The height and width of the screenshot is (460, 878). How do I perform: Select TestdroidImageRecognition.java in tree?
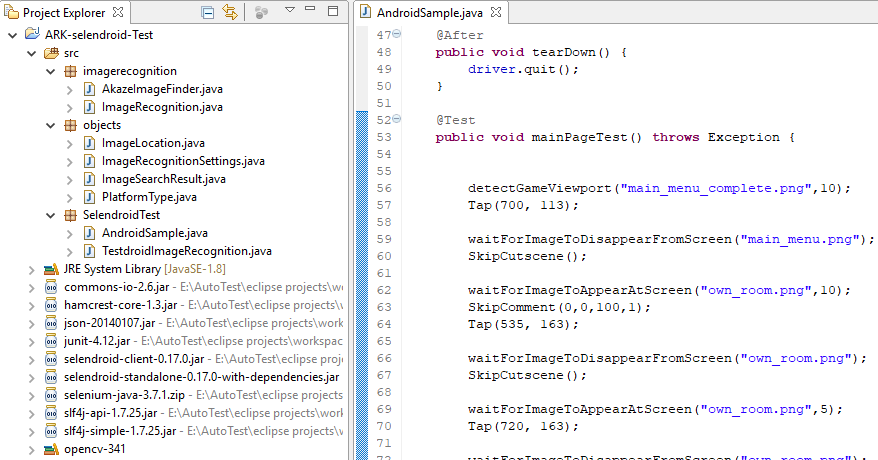[186, 251]
